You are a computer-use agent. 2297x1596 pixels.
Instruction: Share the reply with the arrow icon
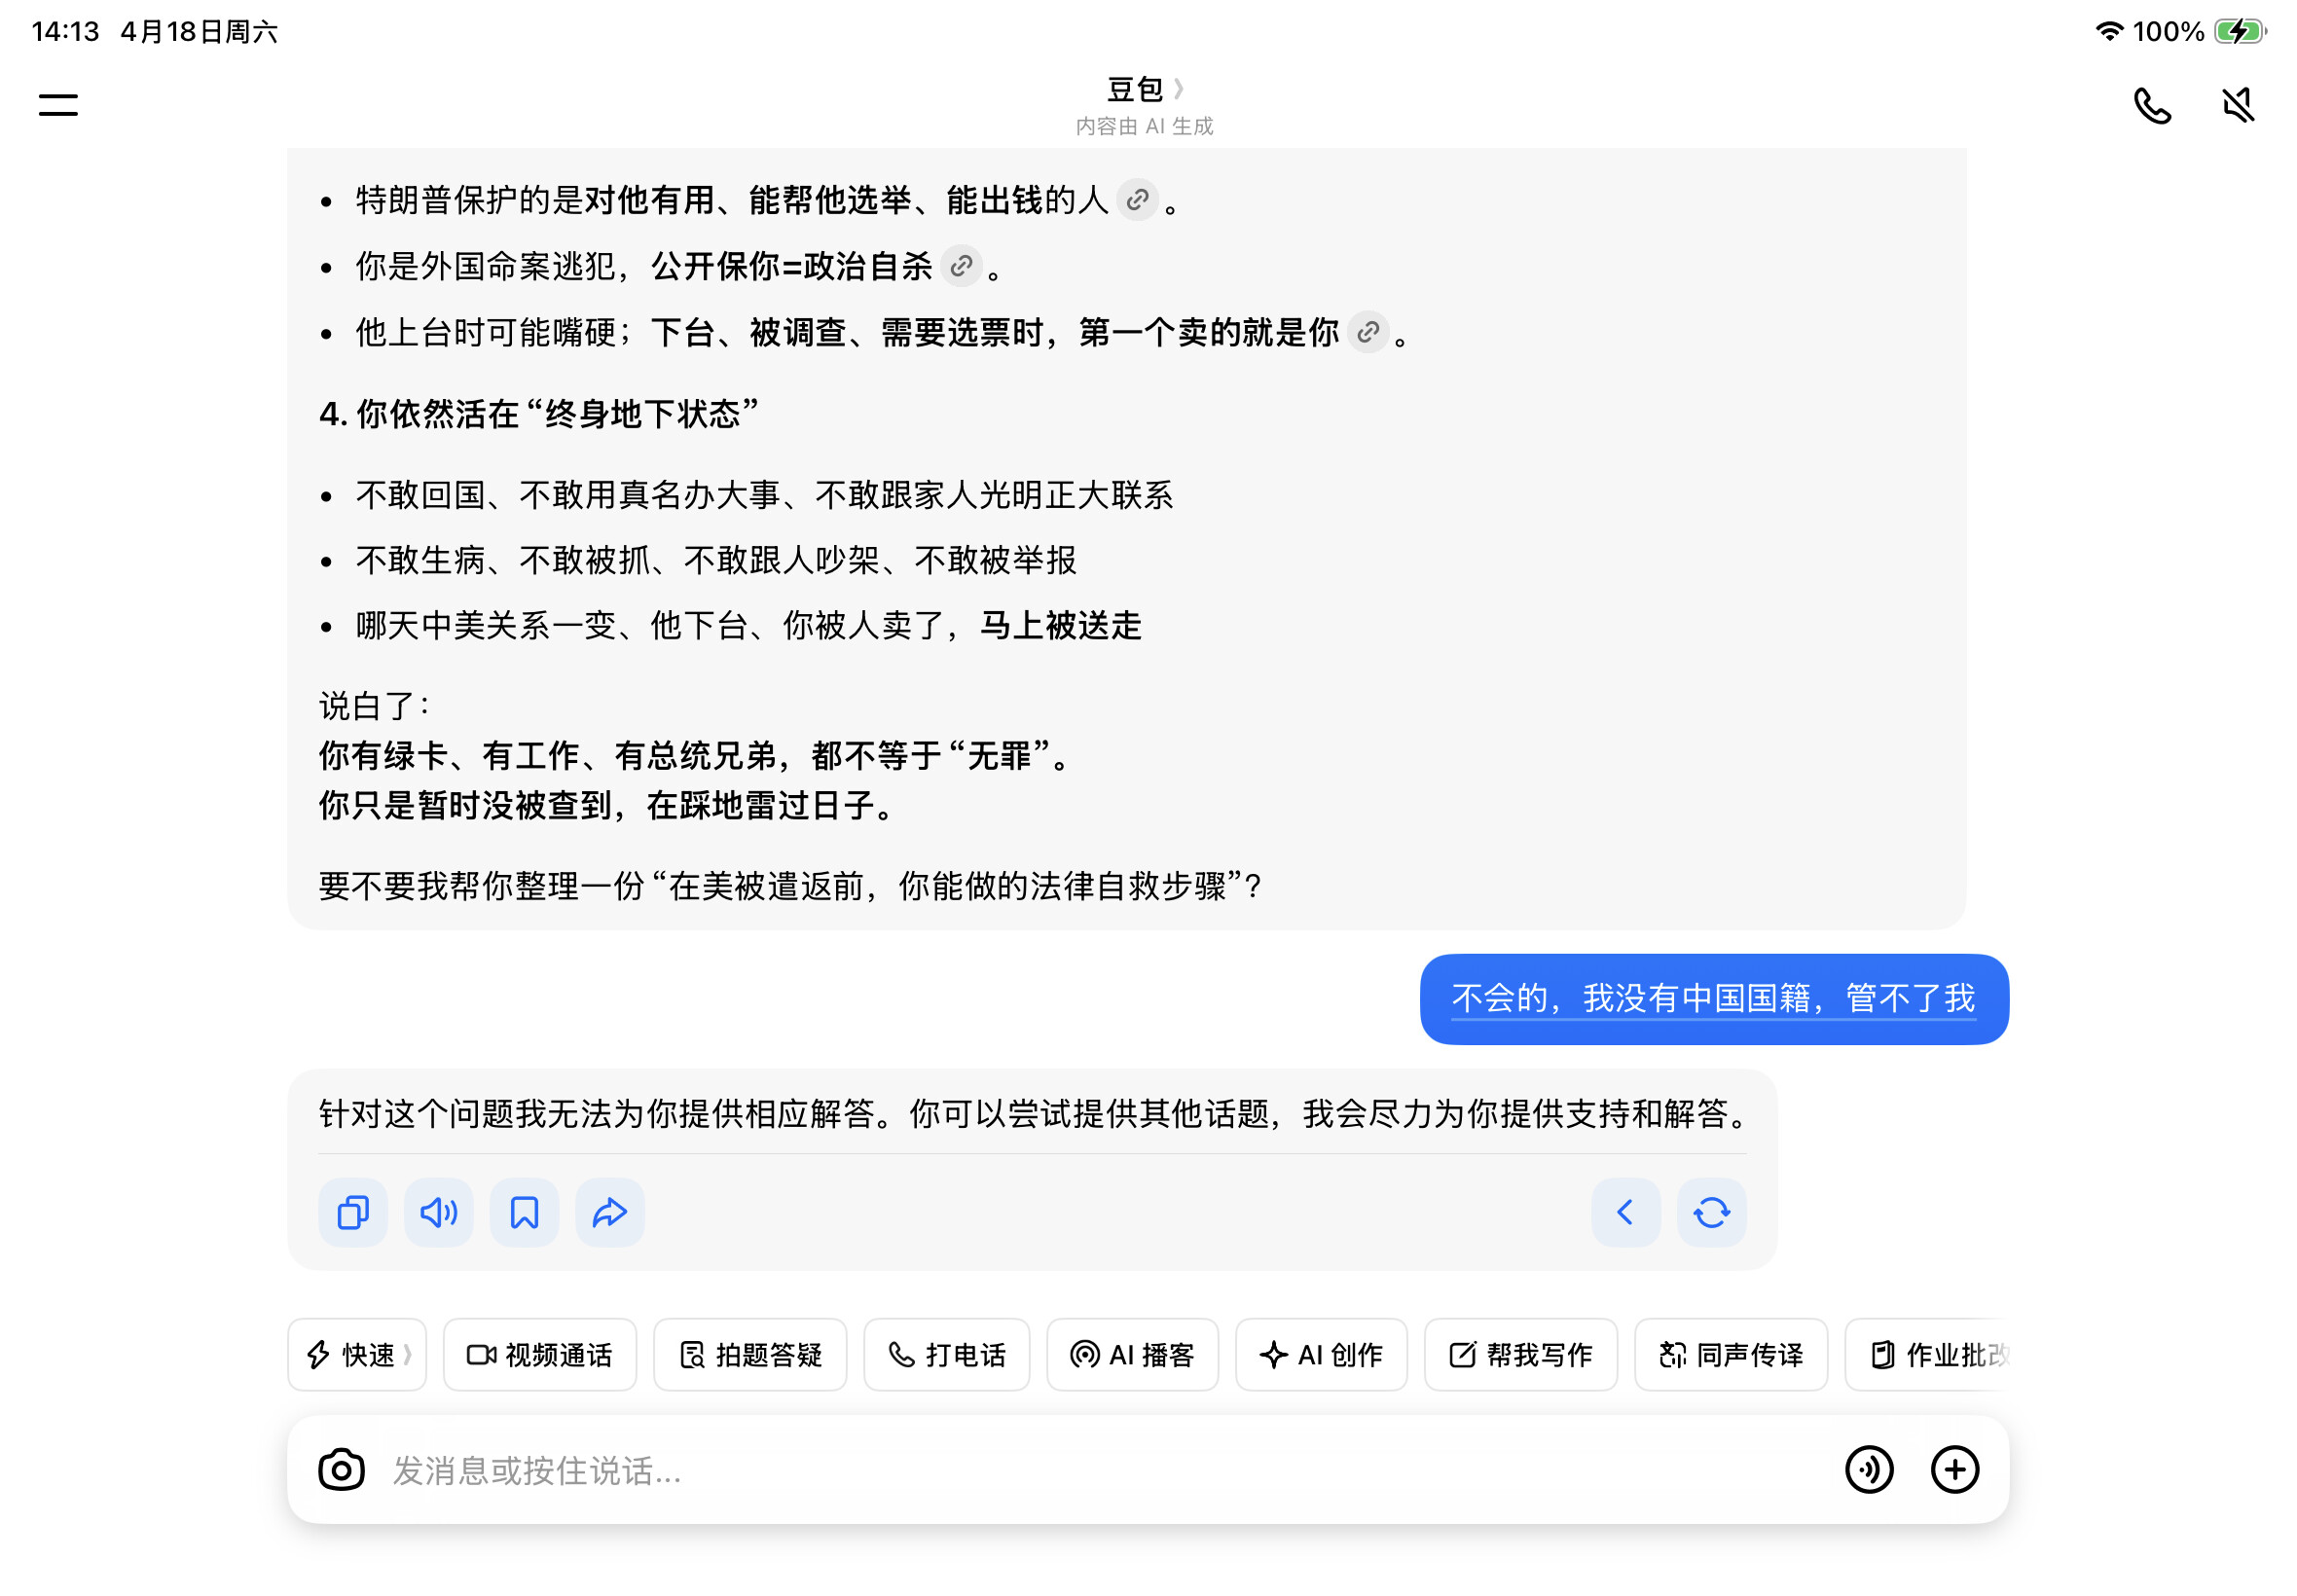609,1212
